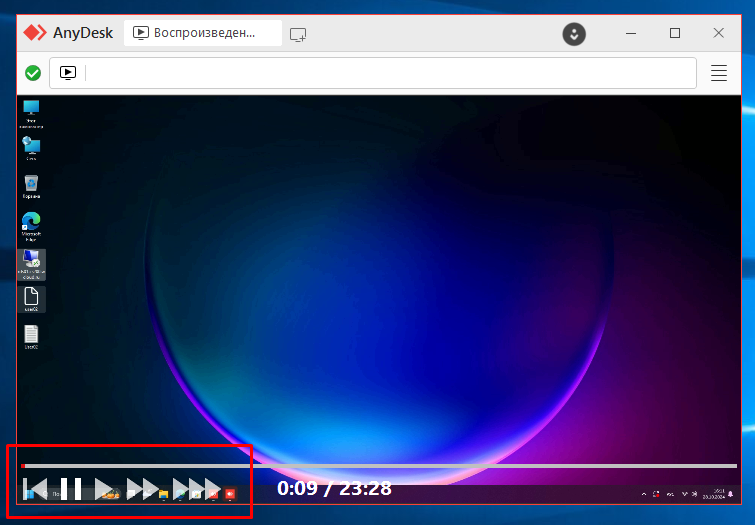Click the playback icon in the address bar

(68, 73)
